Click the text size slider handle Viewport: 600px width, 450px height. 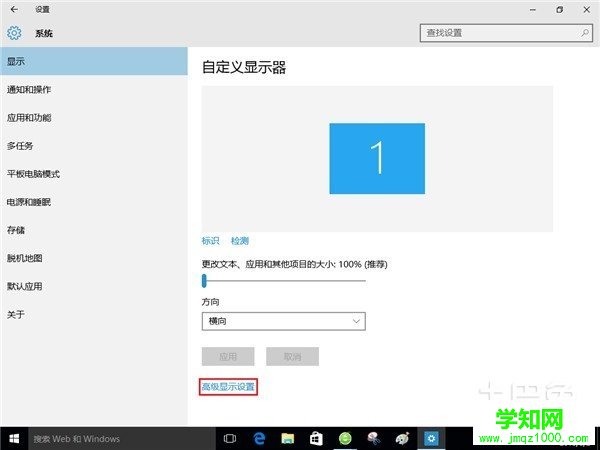204,280
